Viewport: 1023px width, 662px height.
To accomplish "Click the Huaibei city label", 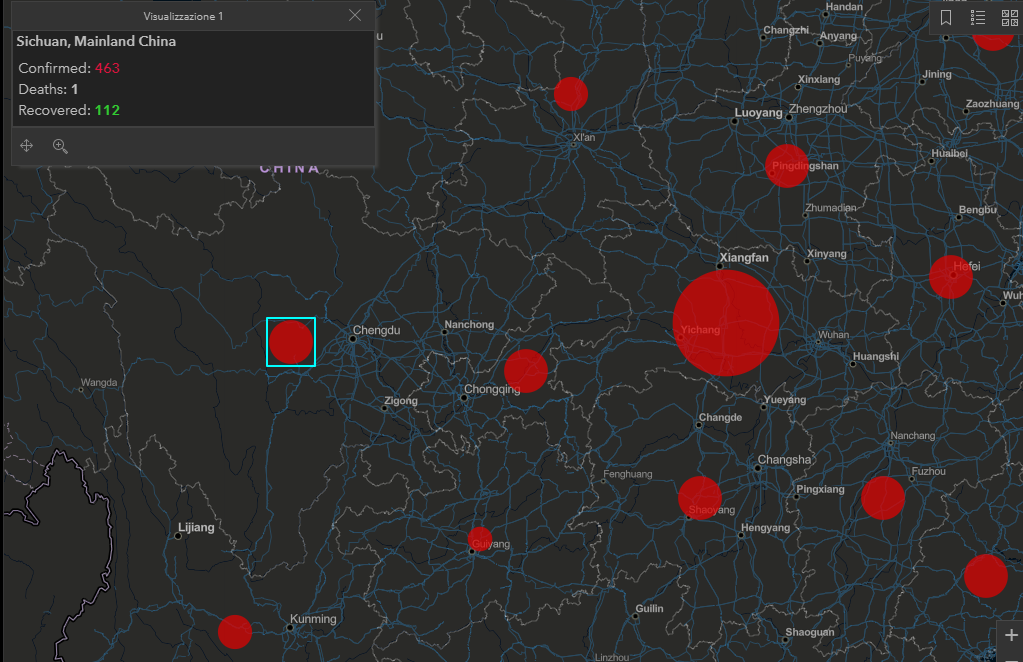I will [949, 153].
